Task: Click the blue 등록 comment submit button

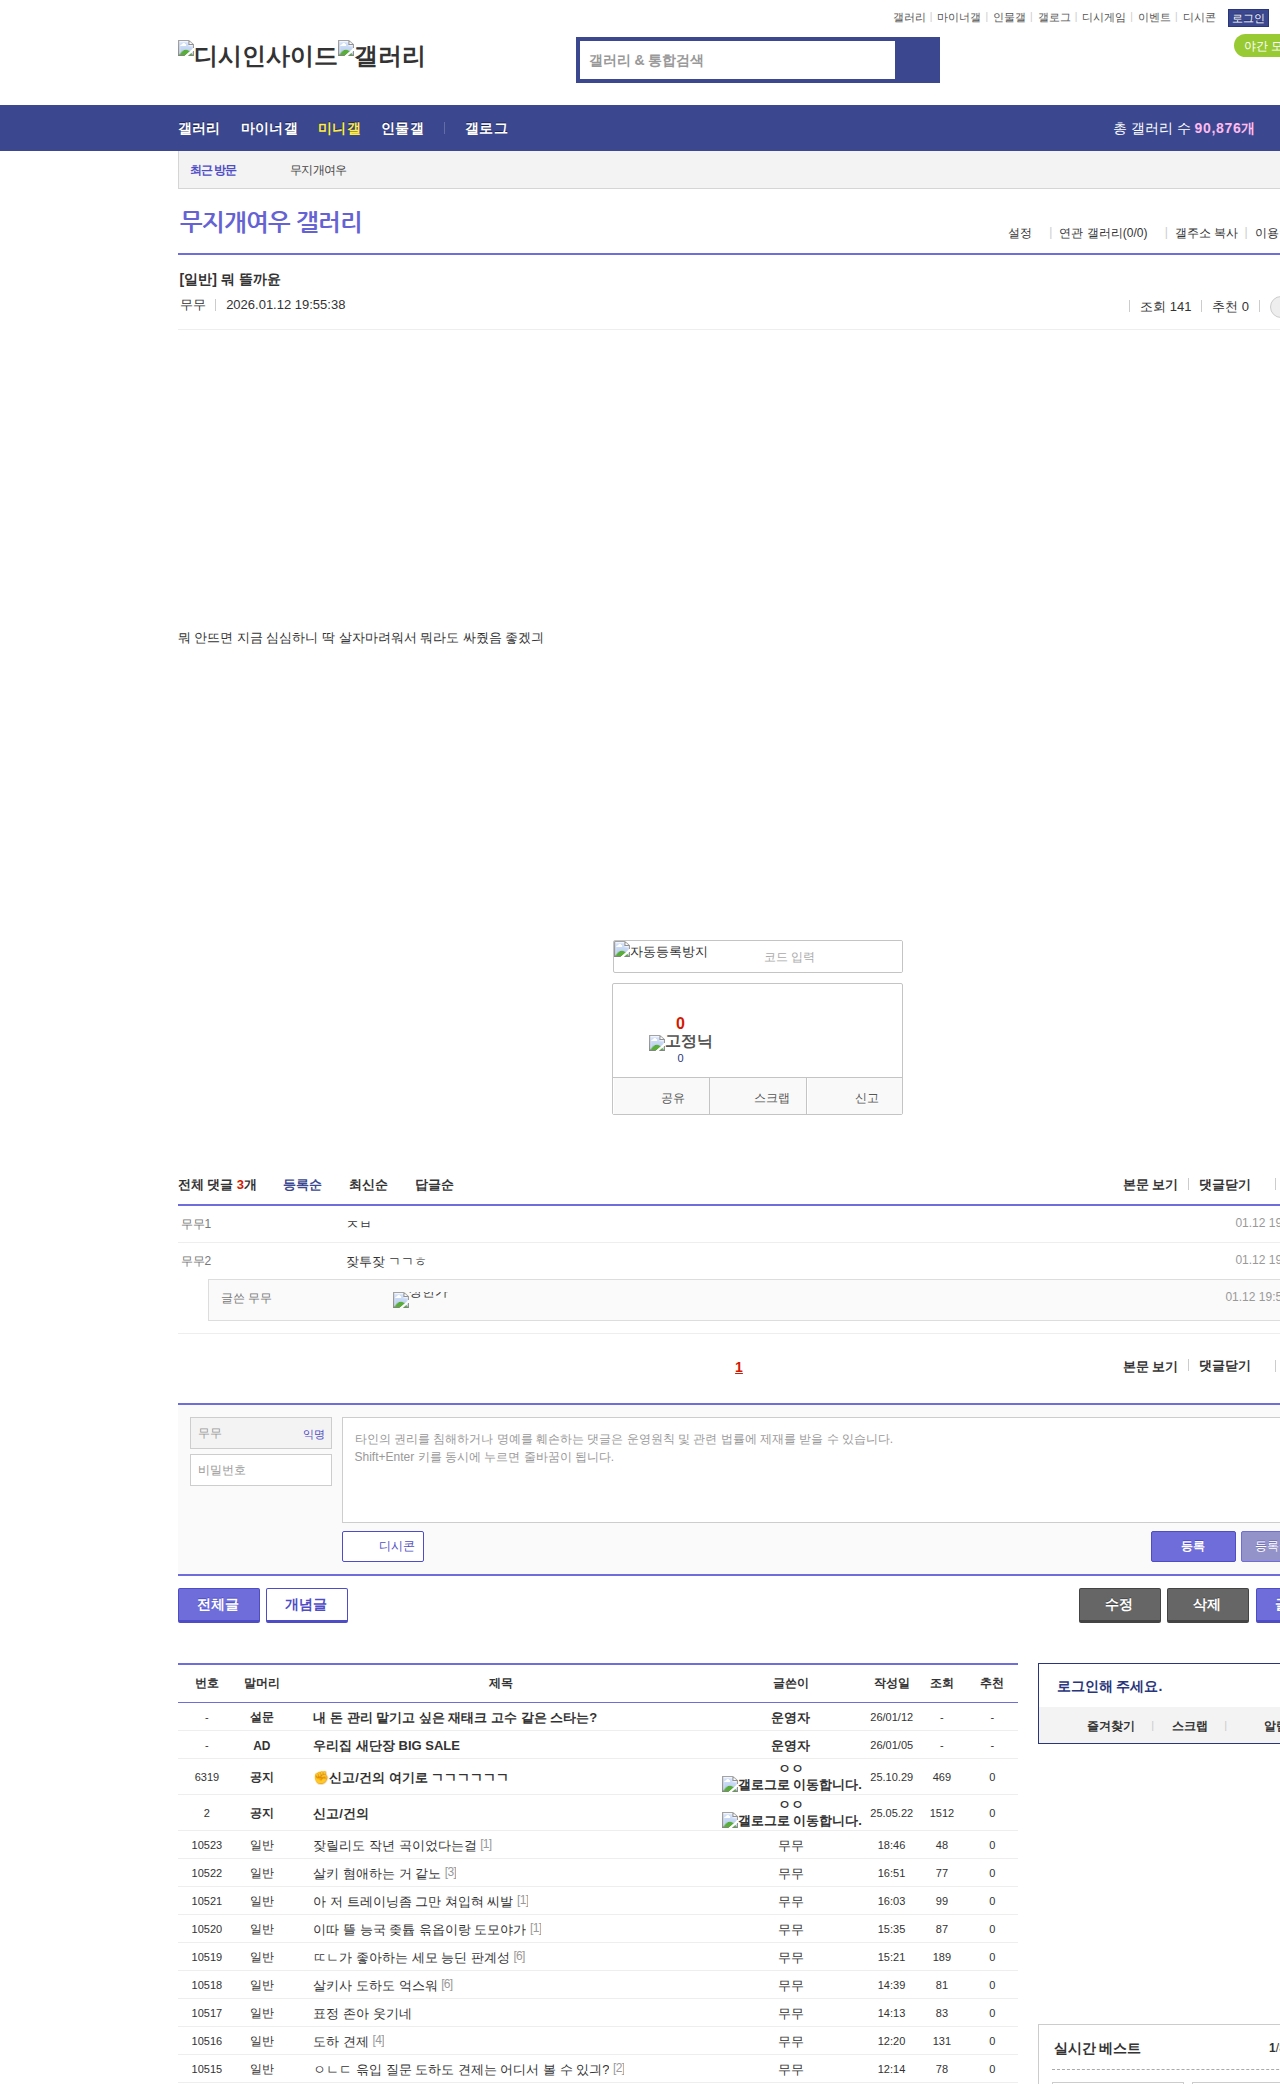Action: pyautogui.click(x=1193, y=1546)
